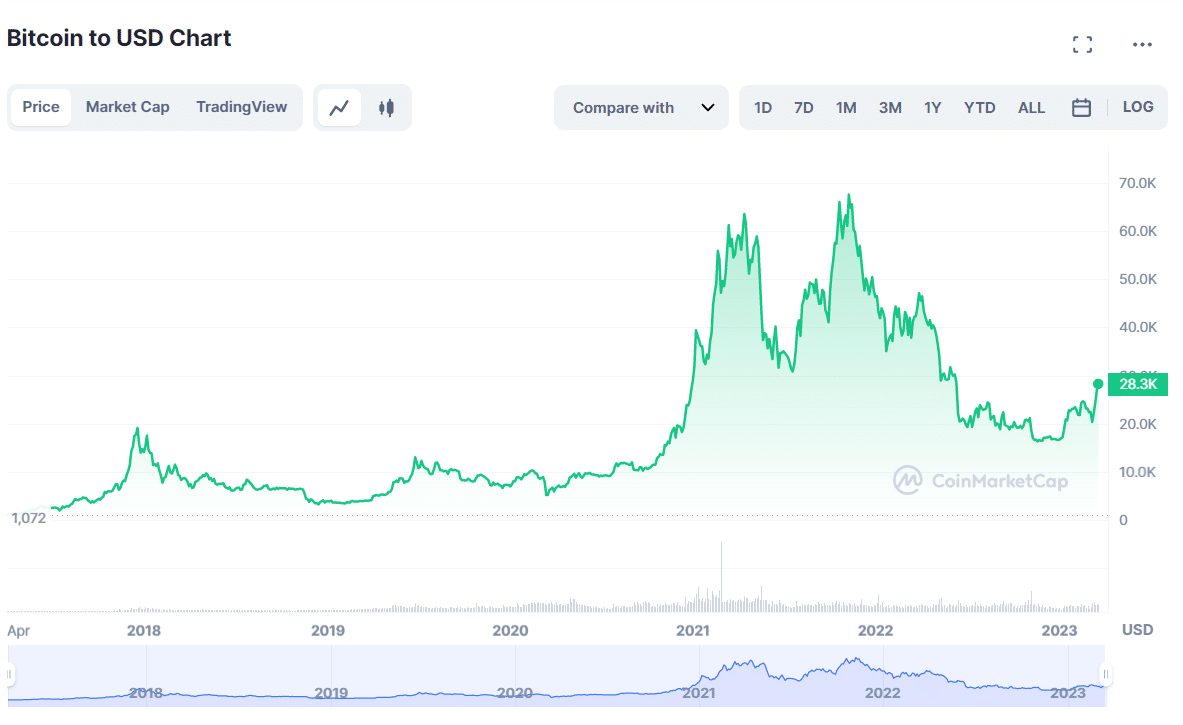Click 2022 in the range navigator

(882, 693)
